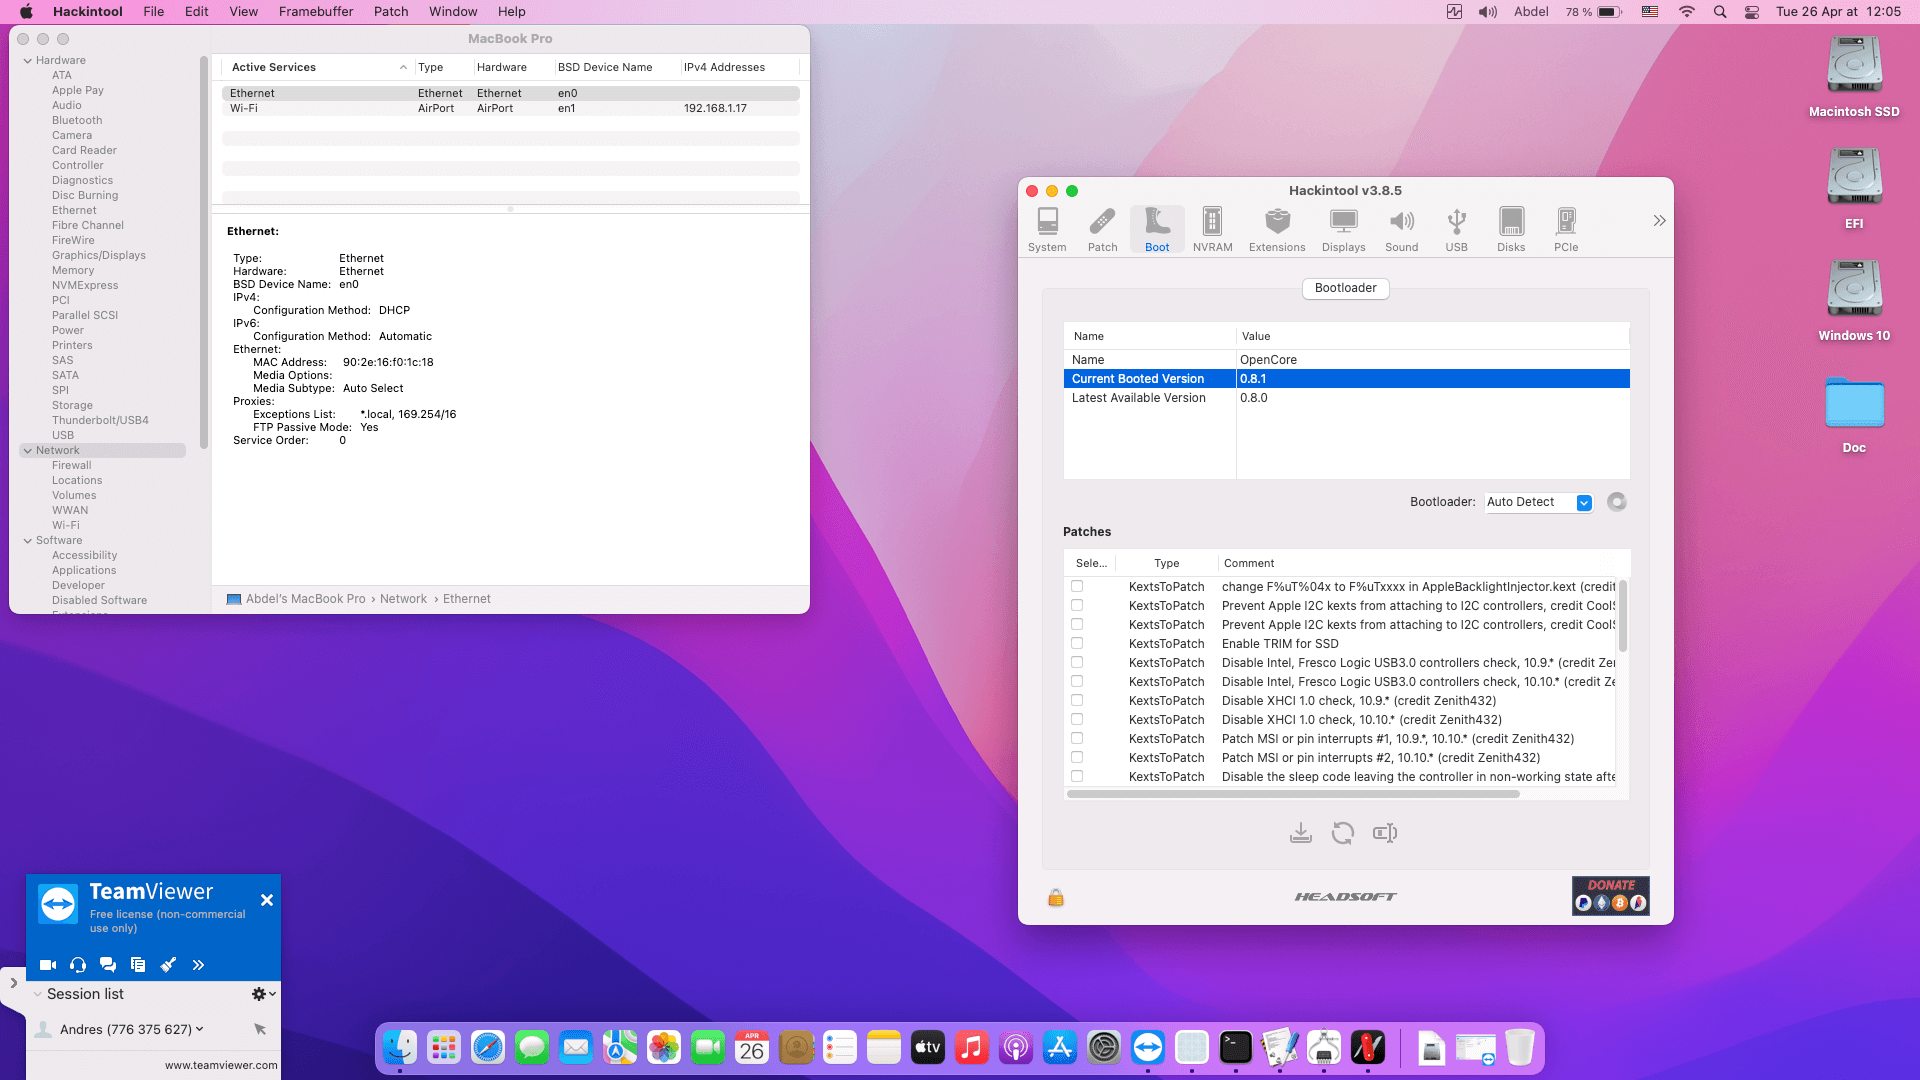Sort by Active Services column header

pos(317,67)
